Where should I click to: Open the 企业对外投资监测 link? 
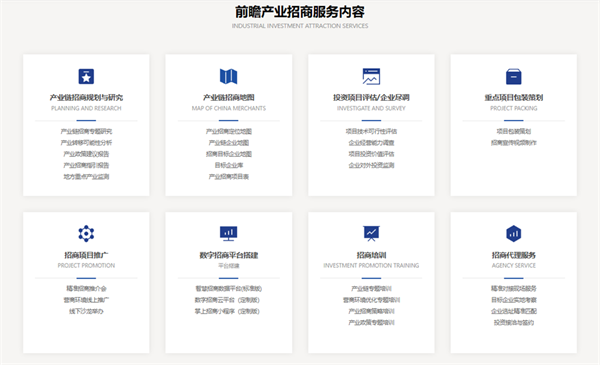pos(371,165)
